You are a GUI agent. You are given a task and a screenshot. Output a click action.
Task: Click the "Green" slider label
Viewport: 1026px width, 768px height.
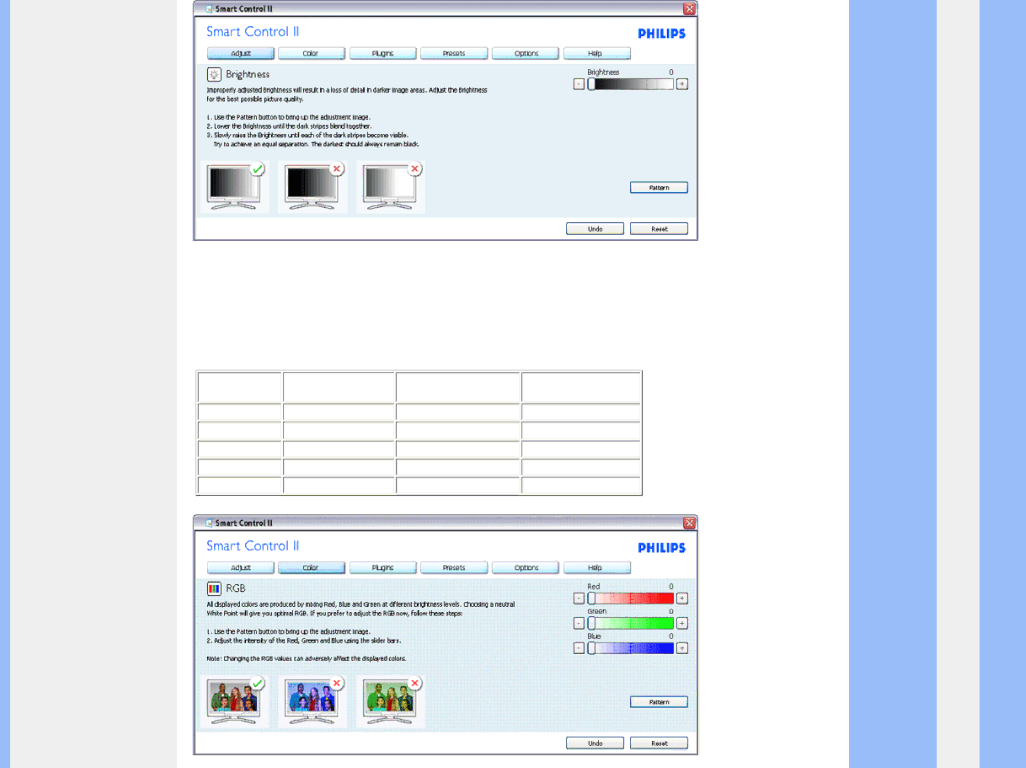597,611
